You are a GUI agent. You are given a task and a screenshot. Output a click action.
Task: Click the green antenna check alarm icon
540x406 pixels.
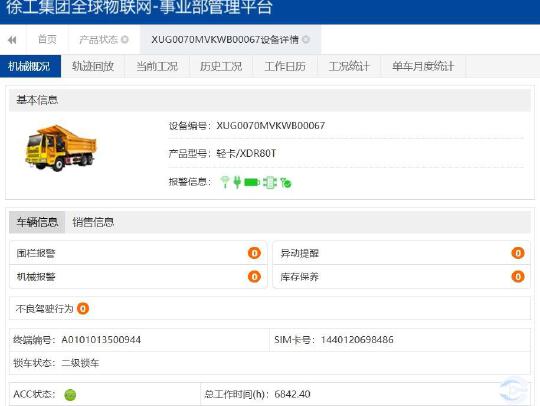pyautogui.click(x=286, y=183)
